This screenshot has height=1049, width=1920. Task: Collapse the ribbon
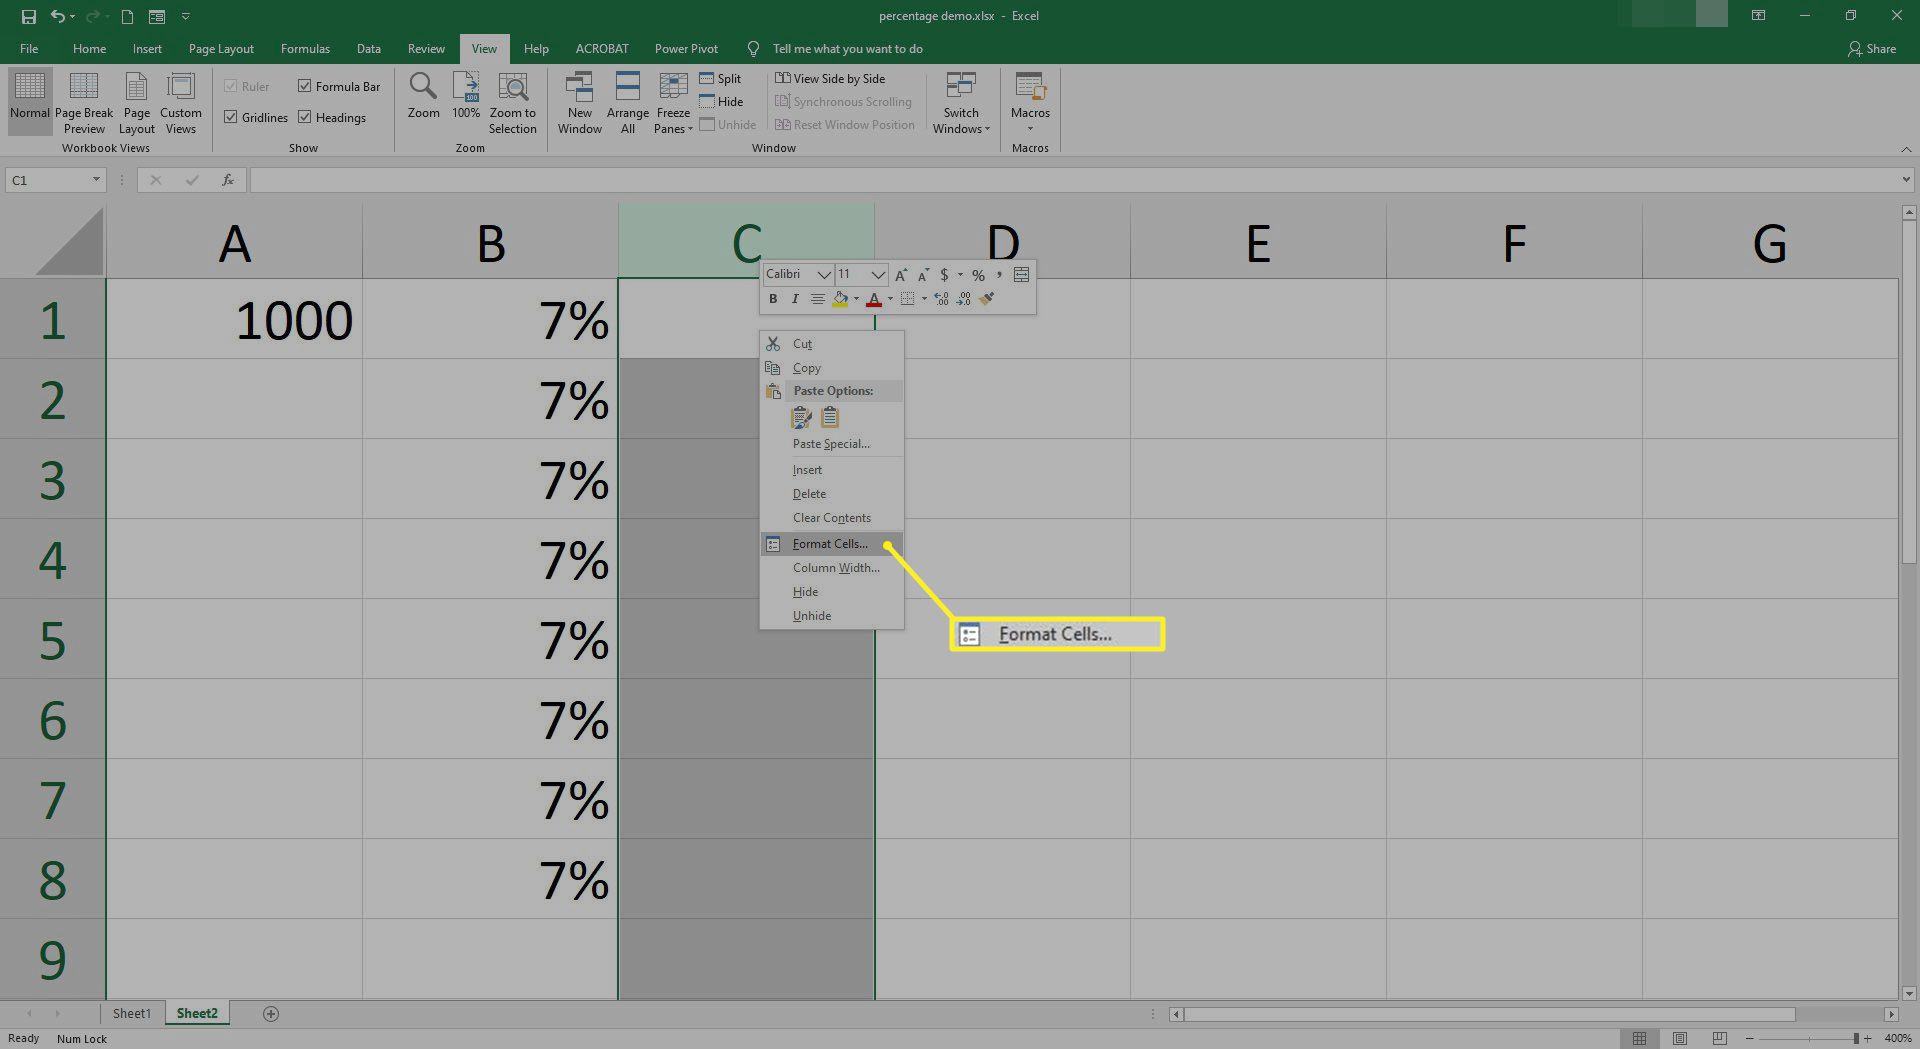1906,149
